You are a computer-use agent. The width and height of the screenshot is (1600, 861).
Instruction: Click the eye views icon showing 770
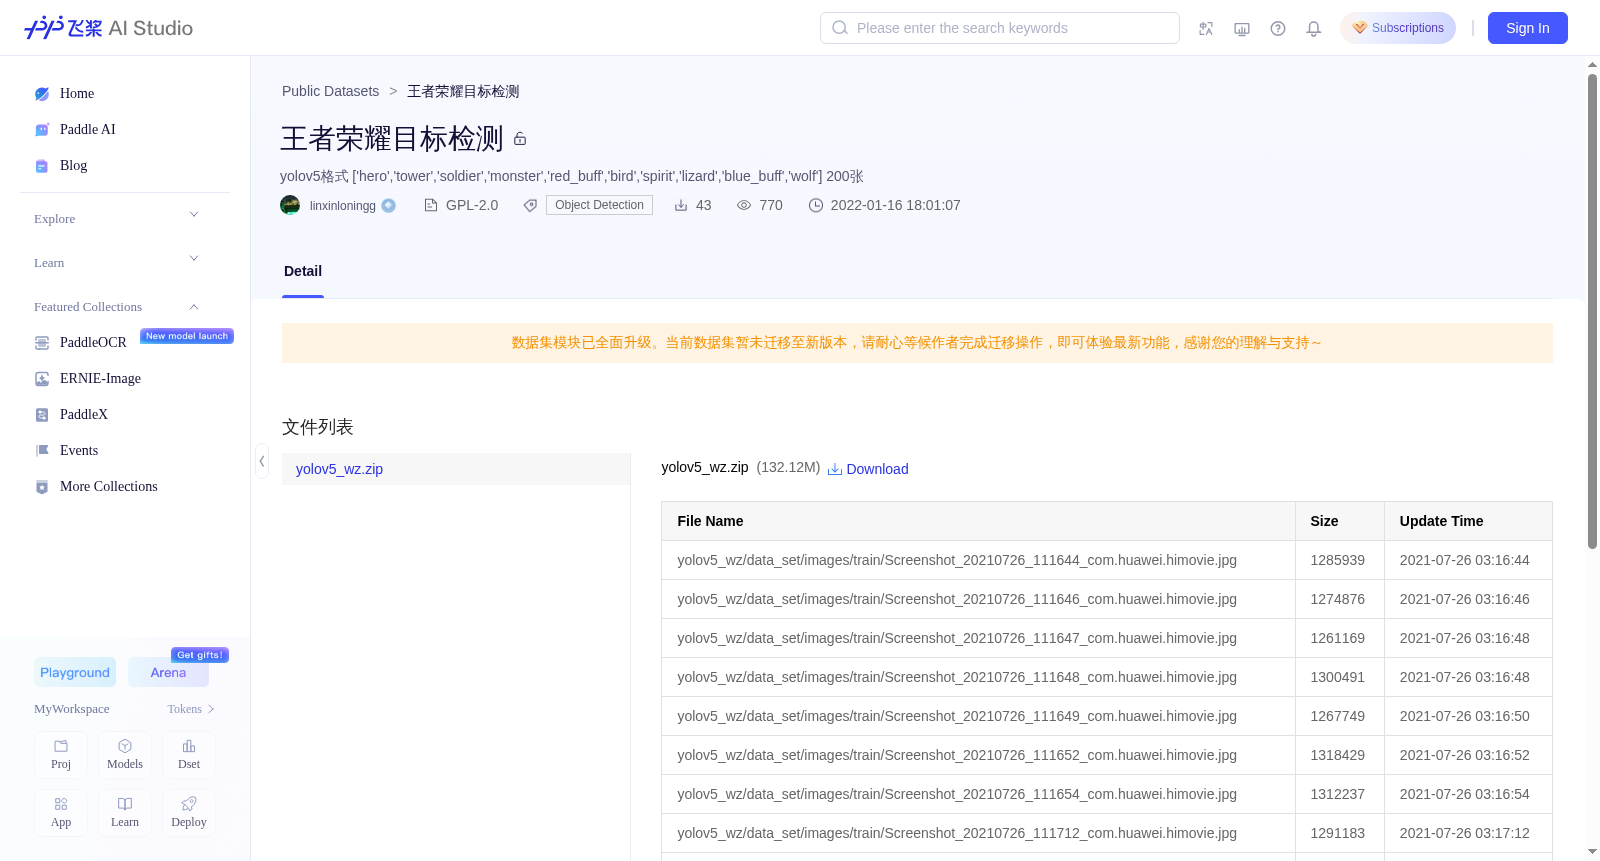[744, 205]
